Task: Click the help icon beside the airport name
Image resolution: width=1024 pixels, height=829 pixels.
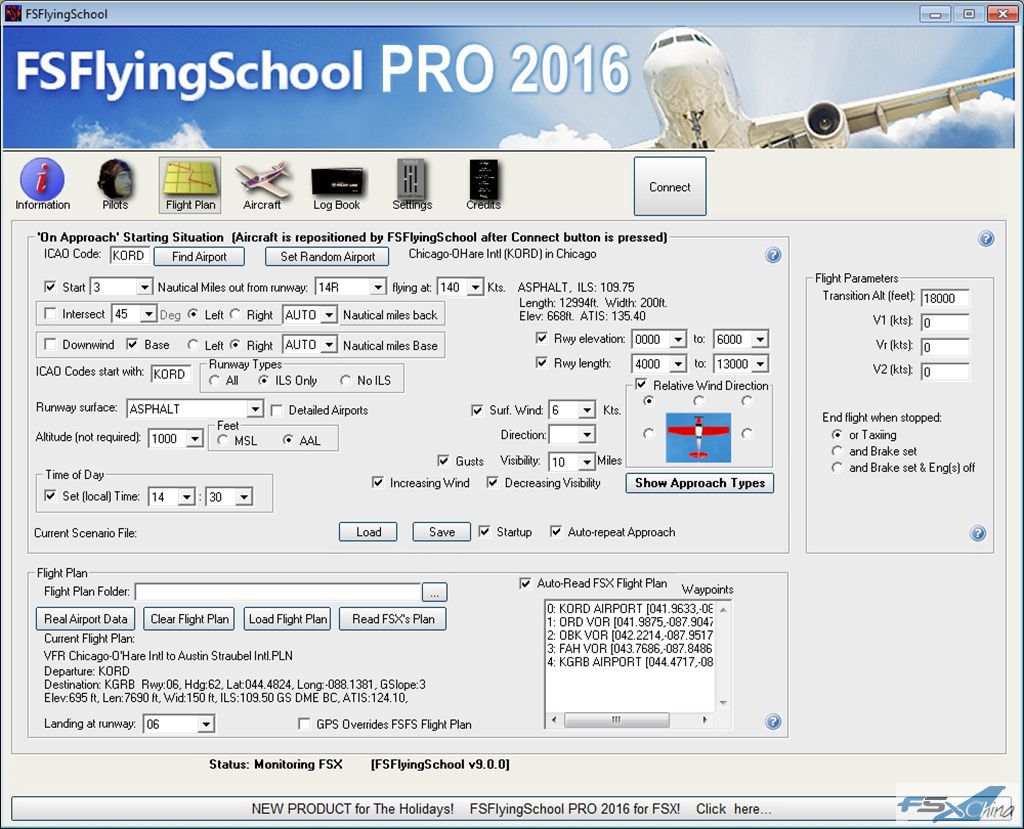Action: (773, 255)
